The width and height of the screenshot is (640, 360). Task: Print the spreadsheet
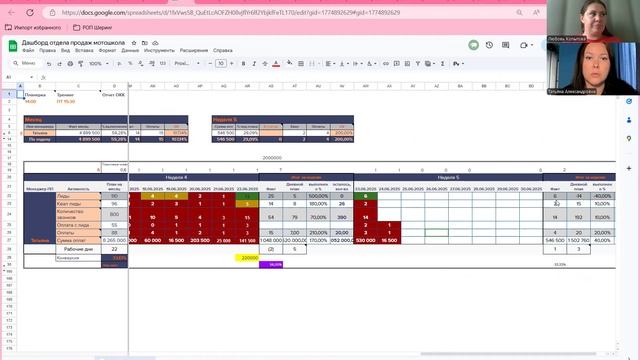[70, 64]
